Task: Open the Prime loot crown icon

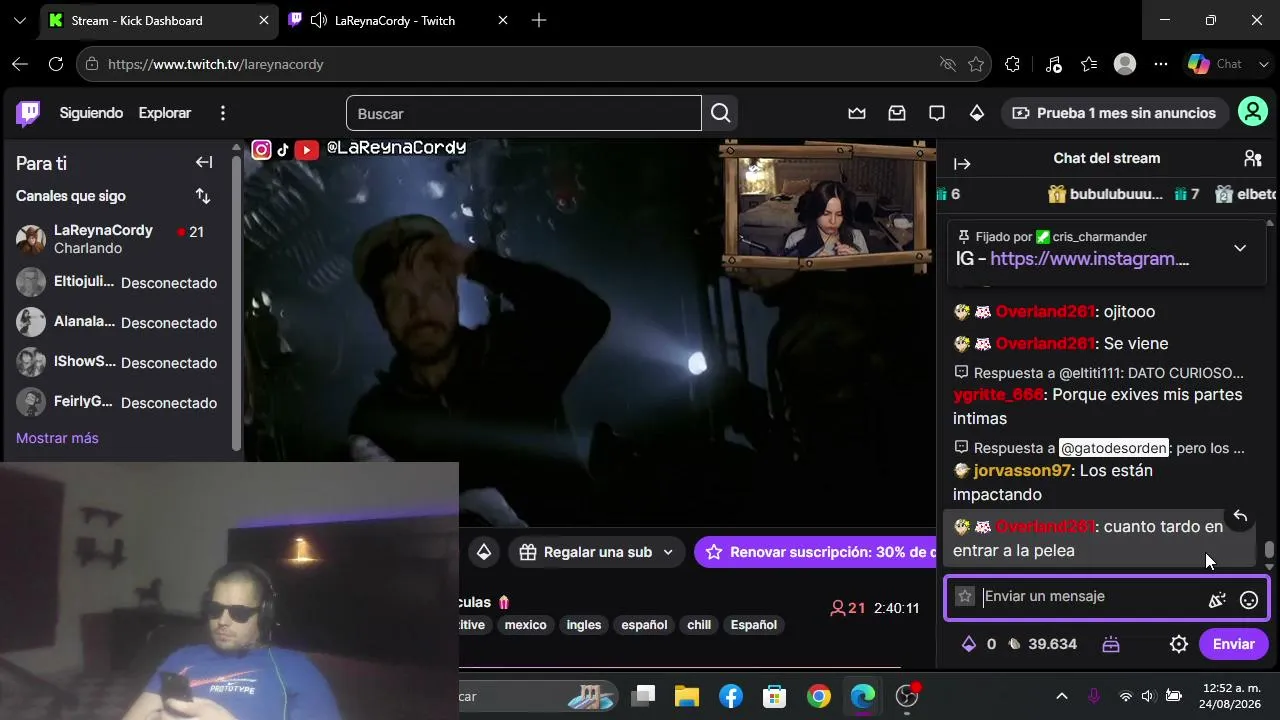Action: point(857,113)
